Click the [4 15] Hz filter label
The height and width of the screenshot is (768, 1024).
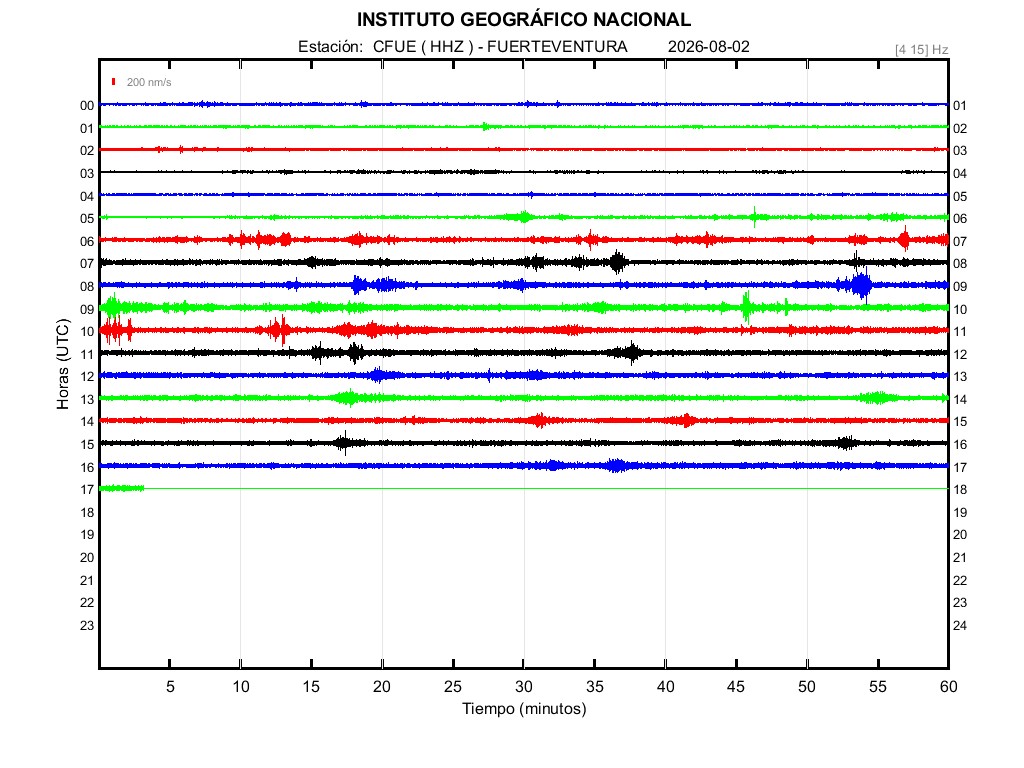(x=921, y=50)
